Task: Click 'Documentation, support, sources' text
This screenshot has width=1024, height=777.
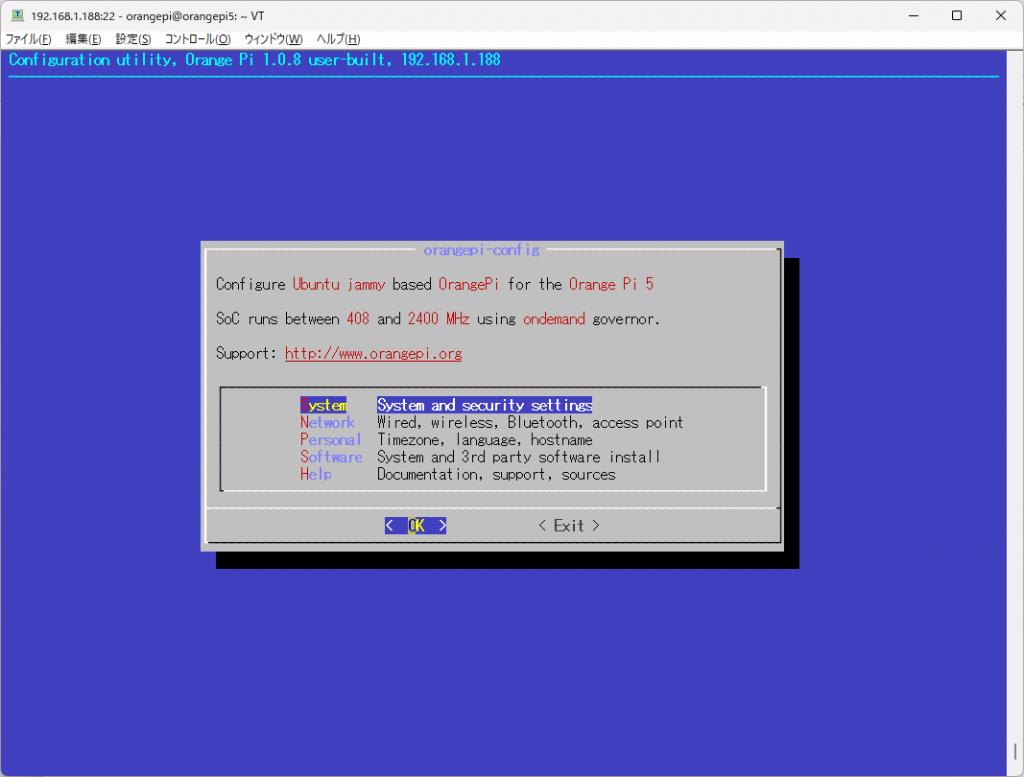Action: (496, 474)
